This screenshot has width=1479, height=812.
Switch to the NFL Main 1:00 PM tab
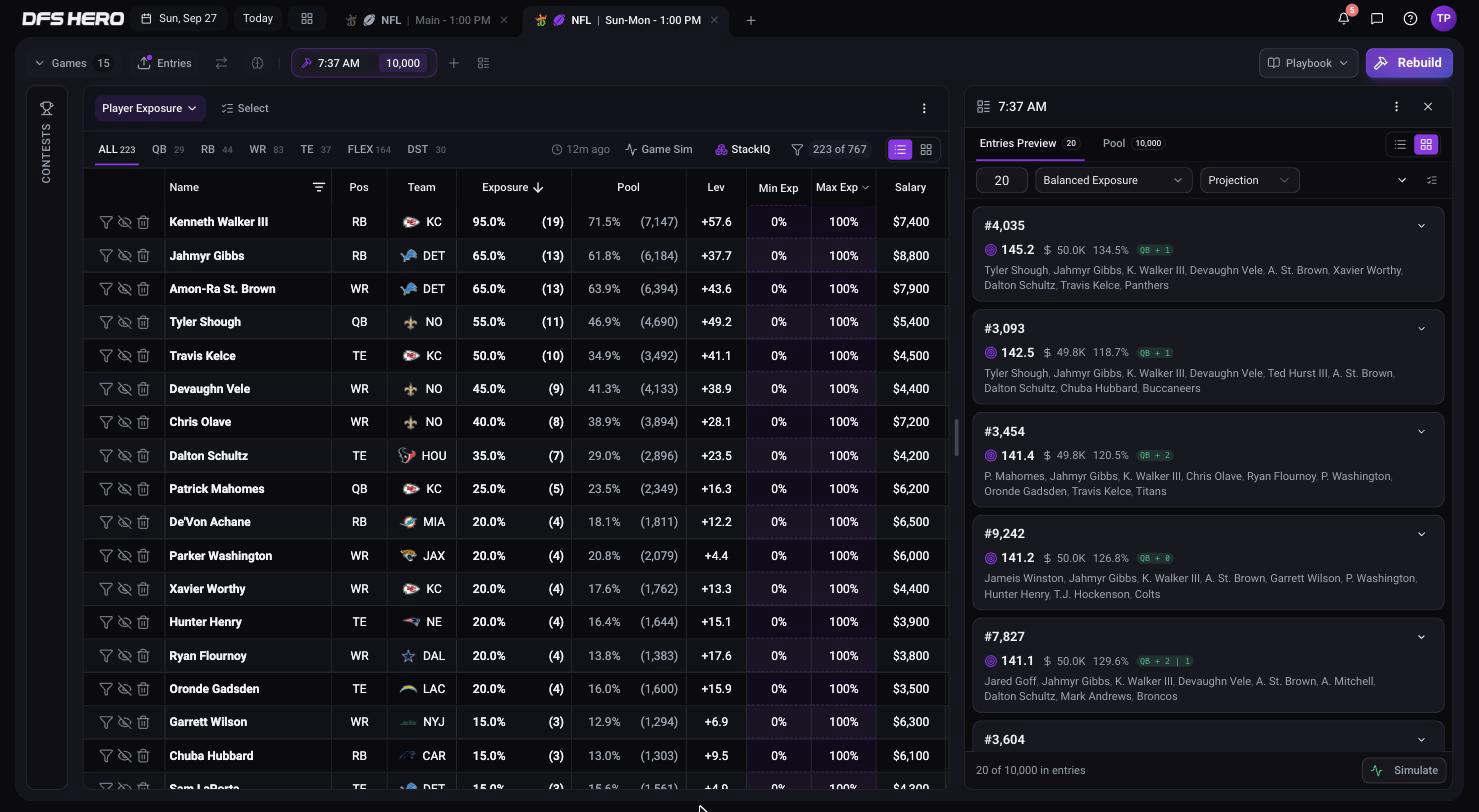tap(427, 20)
